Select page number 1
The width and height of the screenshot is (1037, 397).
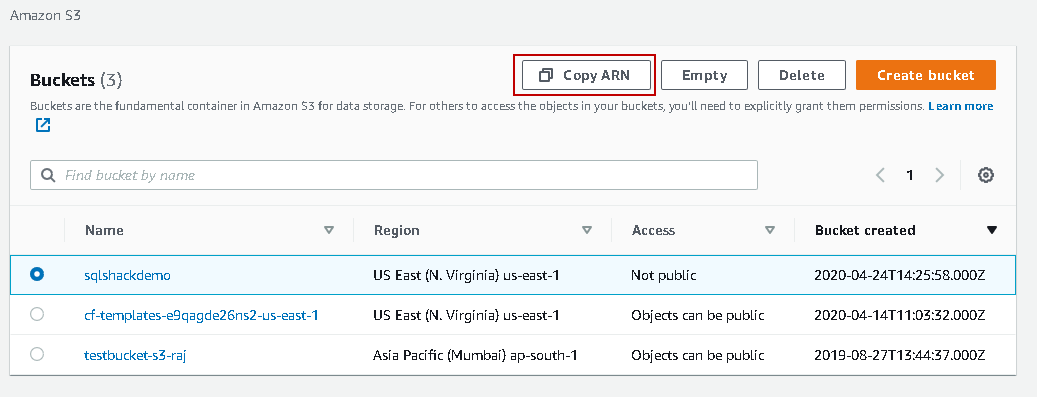pyautogui.click(x=910, y=175)
